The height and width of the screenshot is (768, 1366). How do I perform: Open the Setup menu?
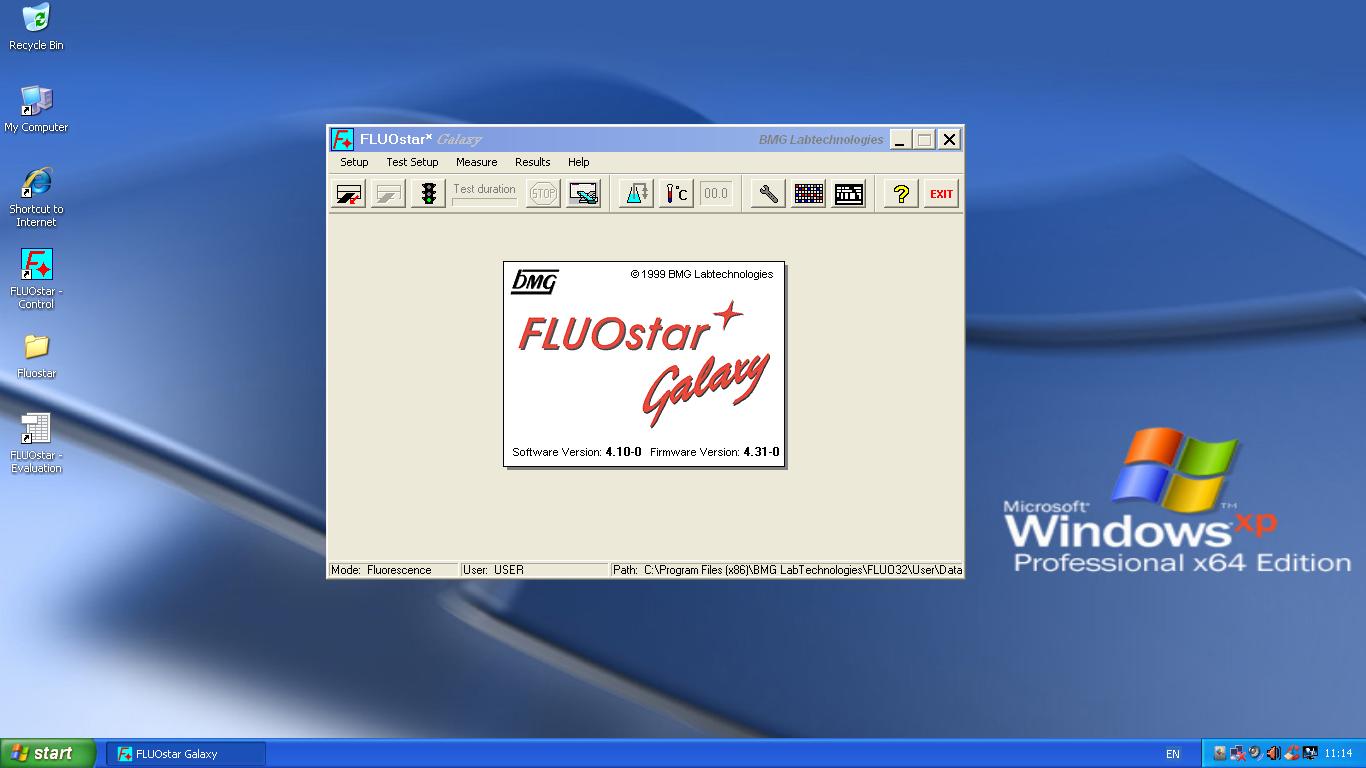pyautogui.click(x=354, y=162)
